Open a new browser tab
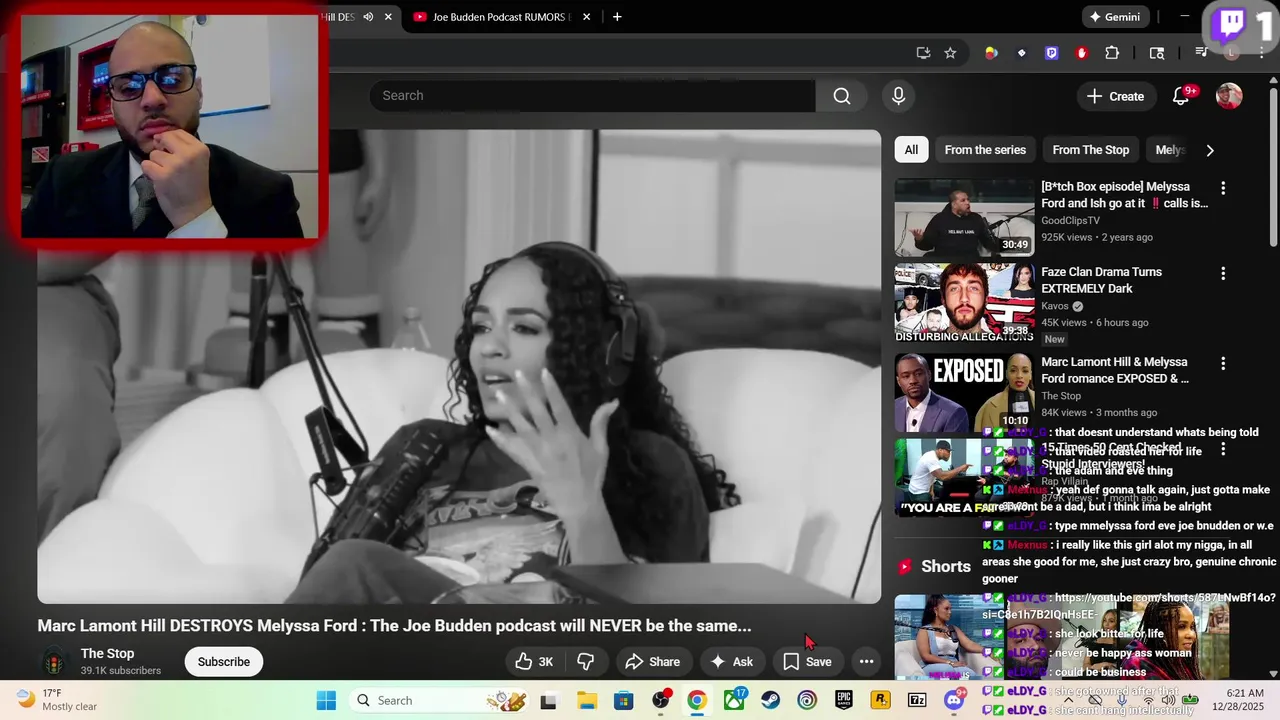This screenshot has height=720, width=1280. pos(617,17)
